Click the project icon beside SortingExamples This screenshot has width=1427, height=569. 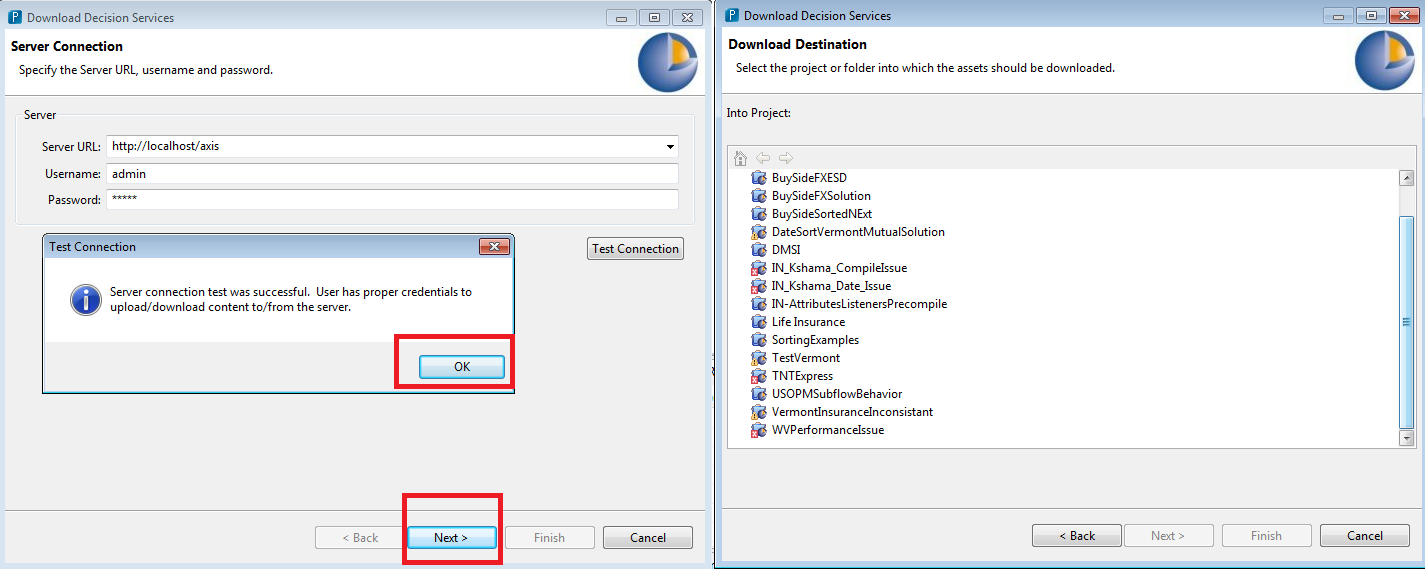(x=759, y=340)
